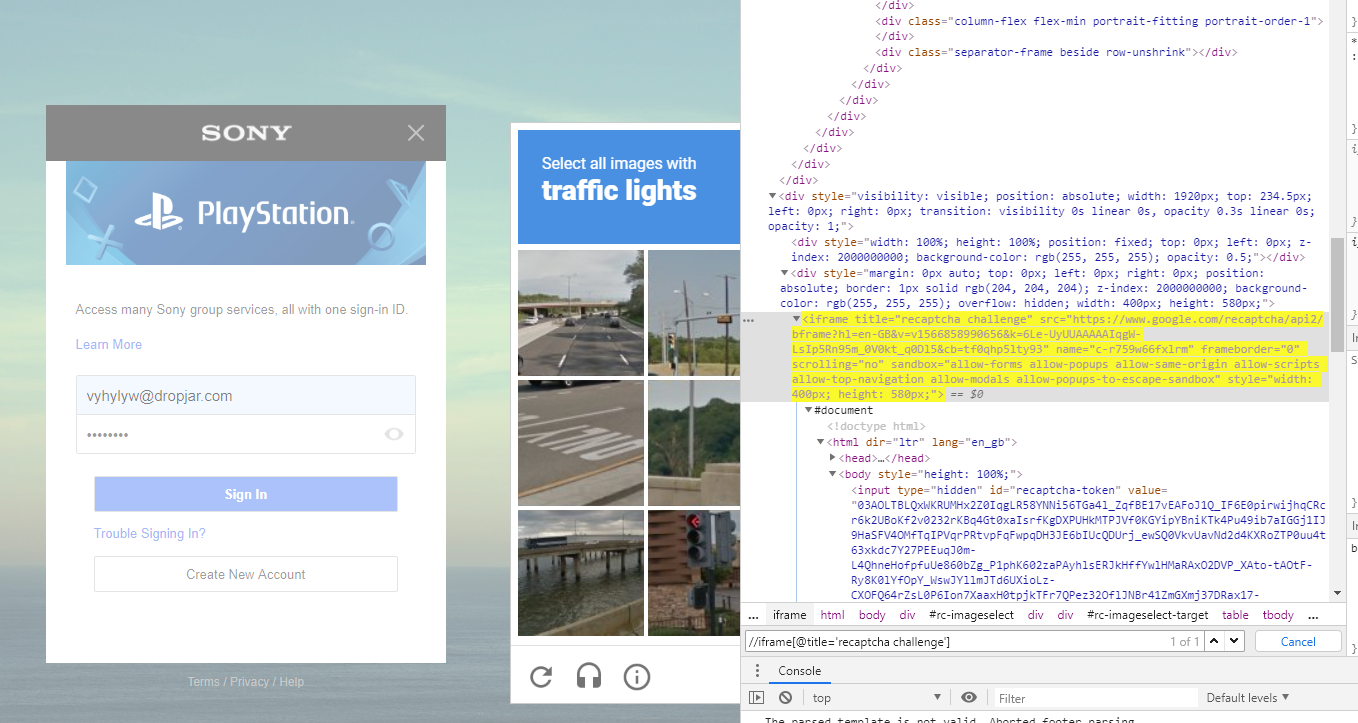Switch to the Console drawer tab
This screenshot has height=723, width=1358.
[800, 671]
